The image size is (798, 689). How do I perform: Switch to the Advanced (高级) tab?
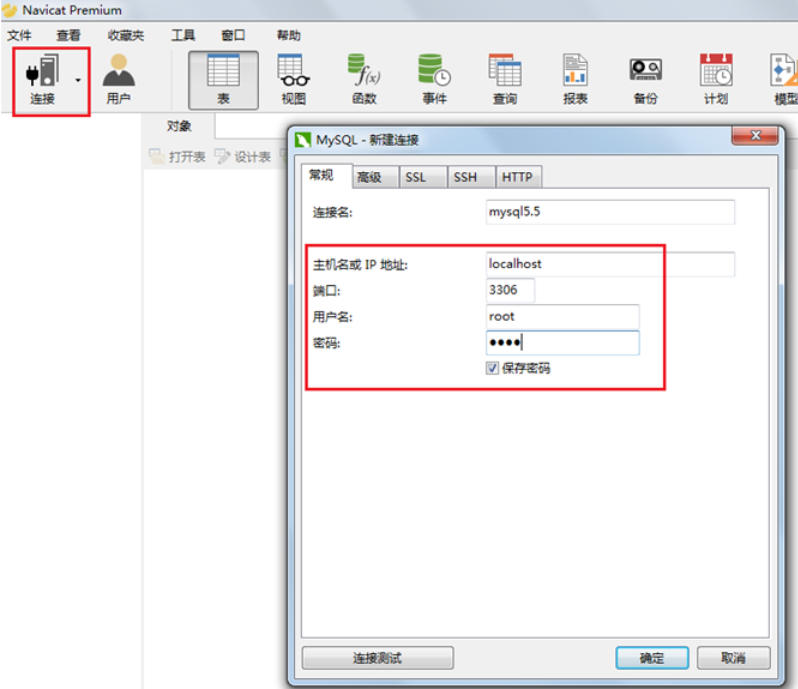point(375,177)
